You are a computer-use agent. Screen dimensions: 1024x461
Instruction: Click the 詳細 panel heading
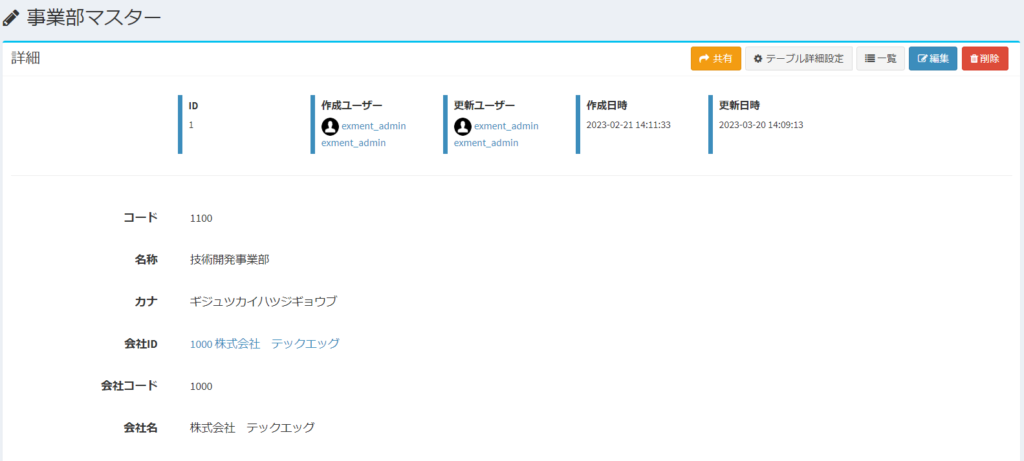click(25, 59)
